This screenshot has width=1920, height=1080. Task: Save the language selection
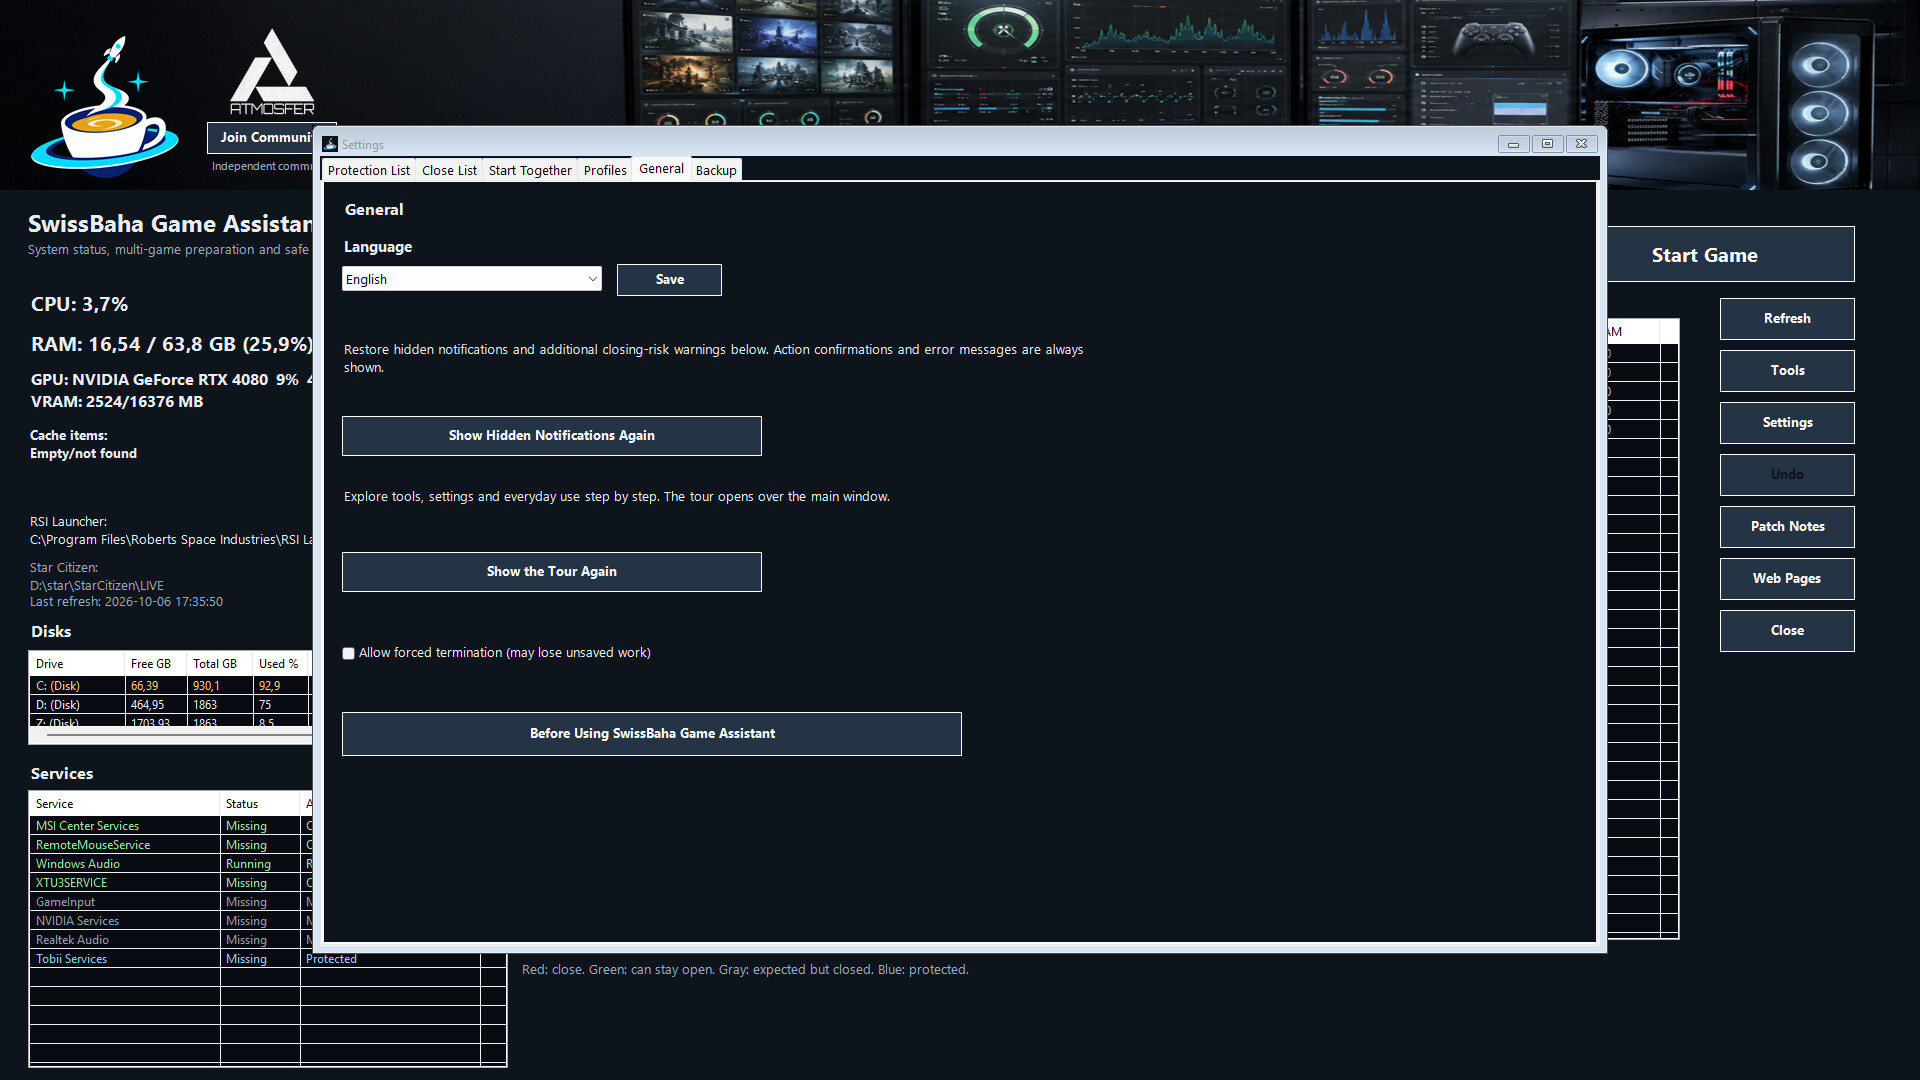click(669, 280)
